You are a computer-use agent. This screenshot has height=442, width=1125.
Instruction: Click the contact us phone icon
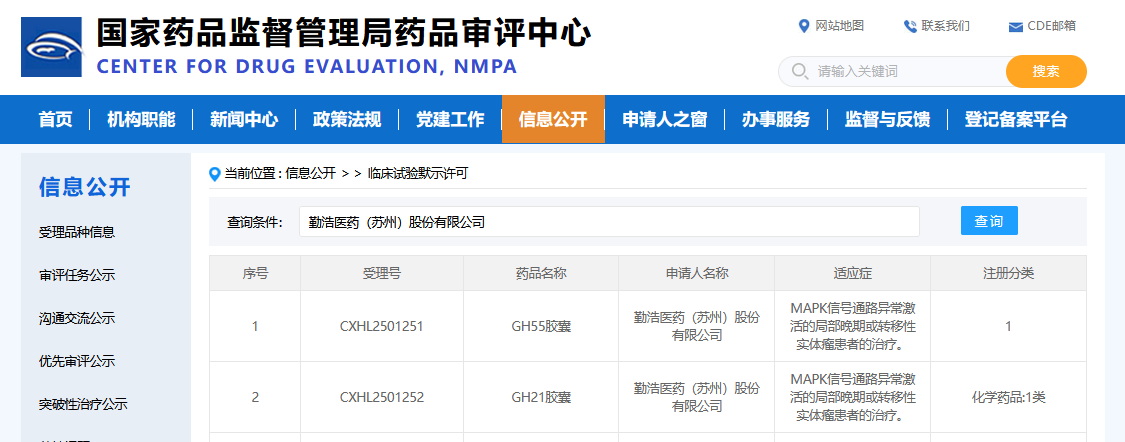pos(909,26)
